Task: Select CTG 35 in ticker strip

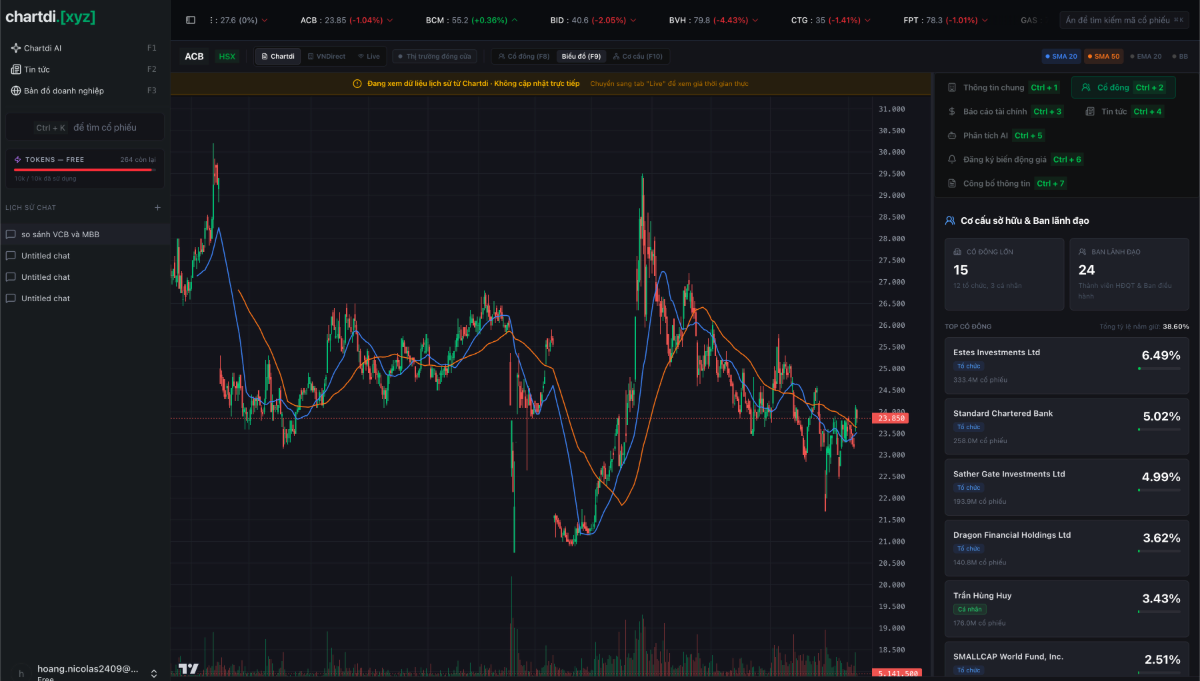Action: coord(832,20)
